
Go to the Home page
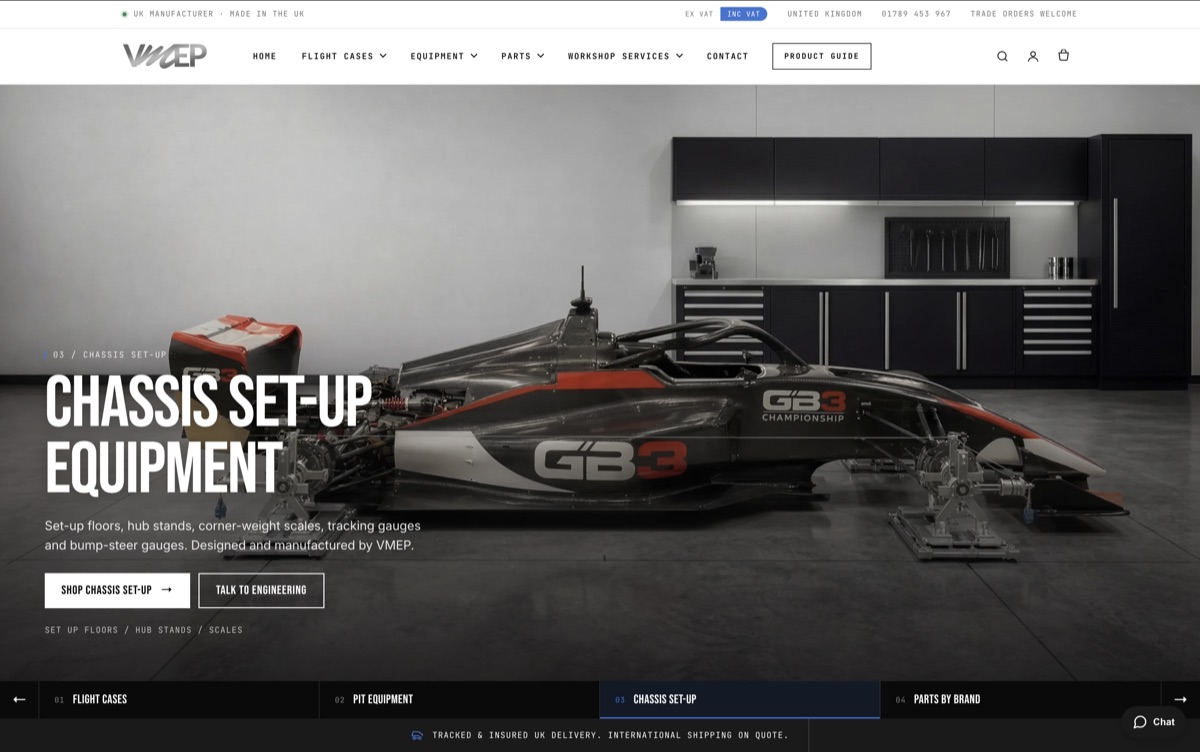click(265, 56)
